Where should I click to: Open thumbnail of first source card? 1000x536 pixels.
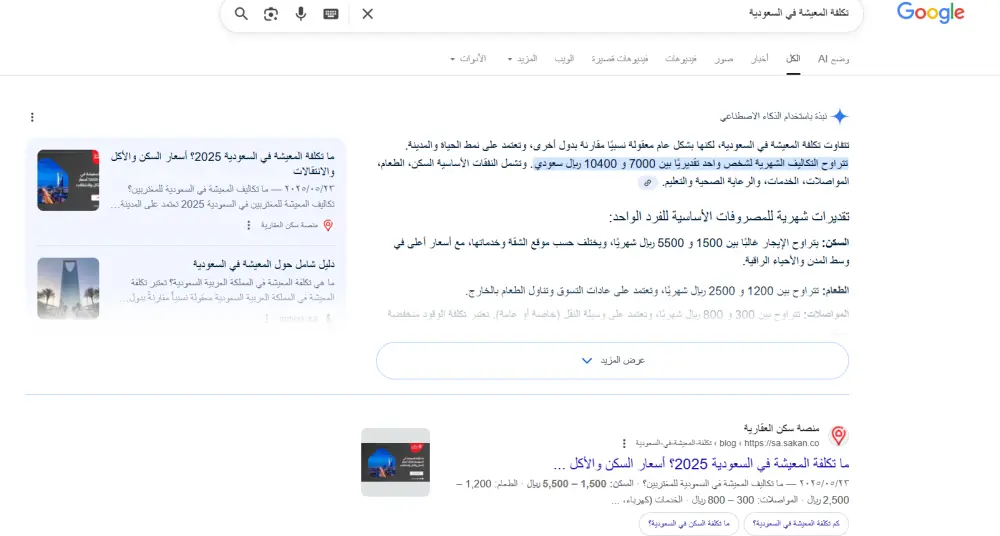pyautogui.click(x=68, y=180)
